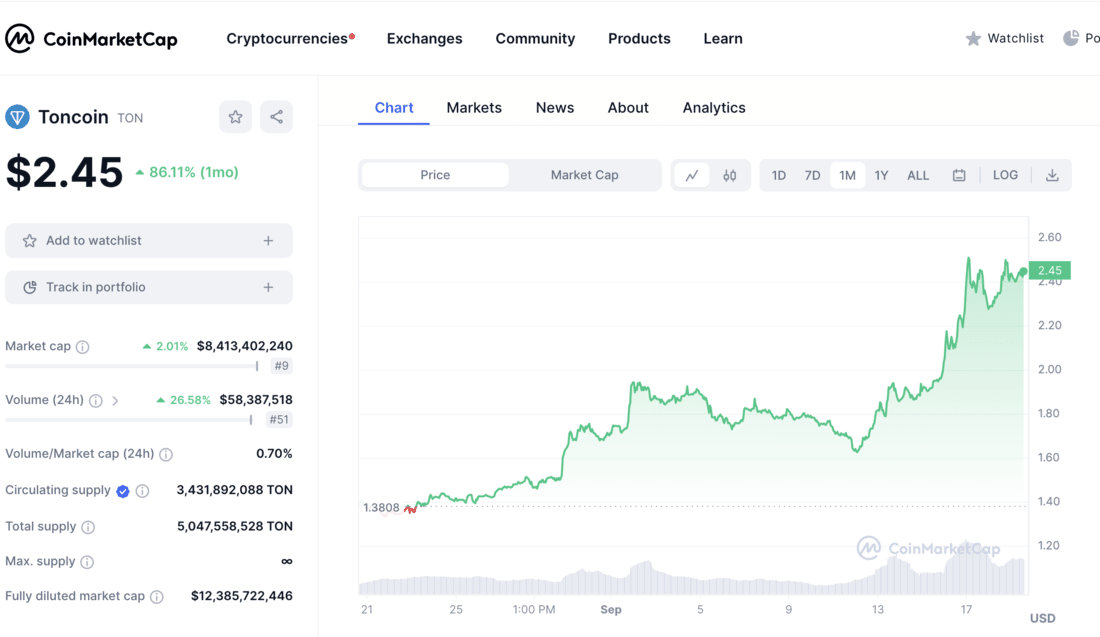Download chart data with download icon
The width and height of the screenshot is (1100, 637).
(1052, 175)
